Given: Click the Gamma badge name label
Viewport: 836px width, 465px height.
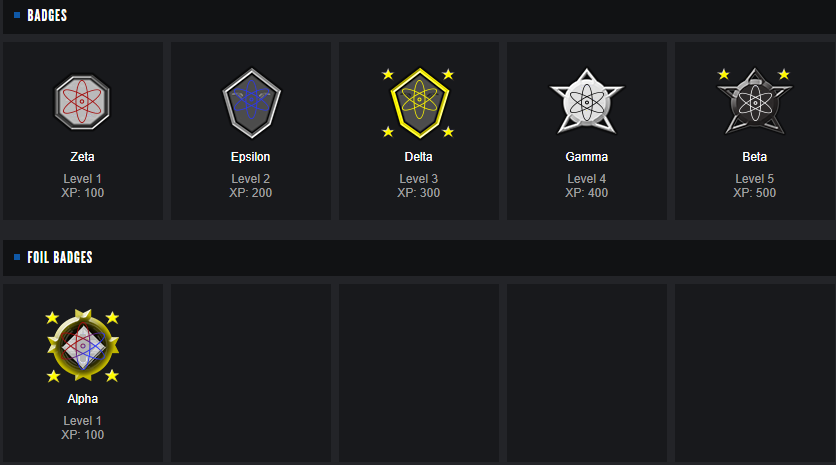Looking at the screenshot, I should pyautogui.click(x=586, y=157).
